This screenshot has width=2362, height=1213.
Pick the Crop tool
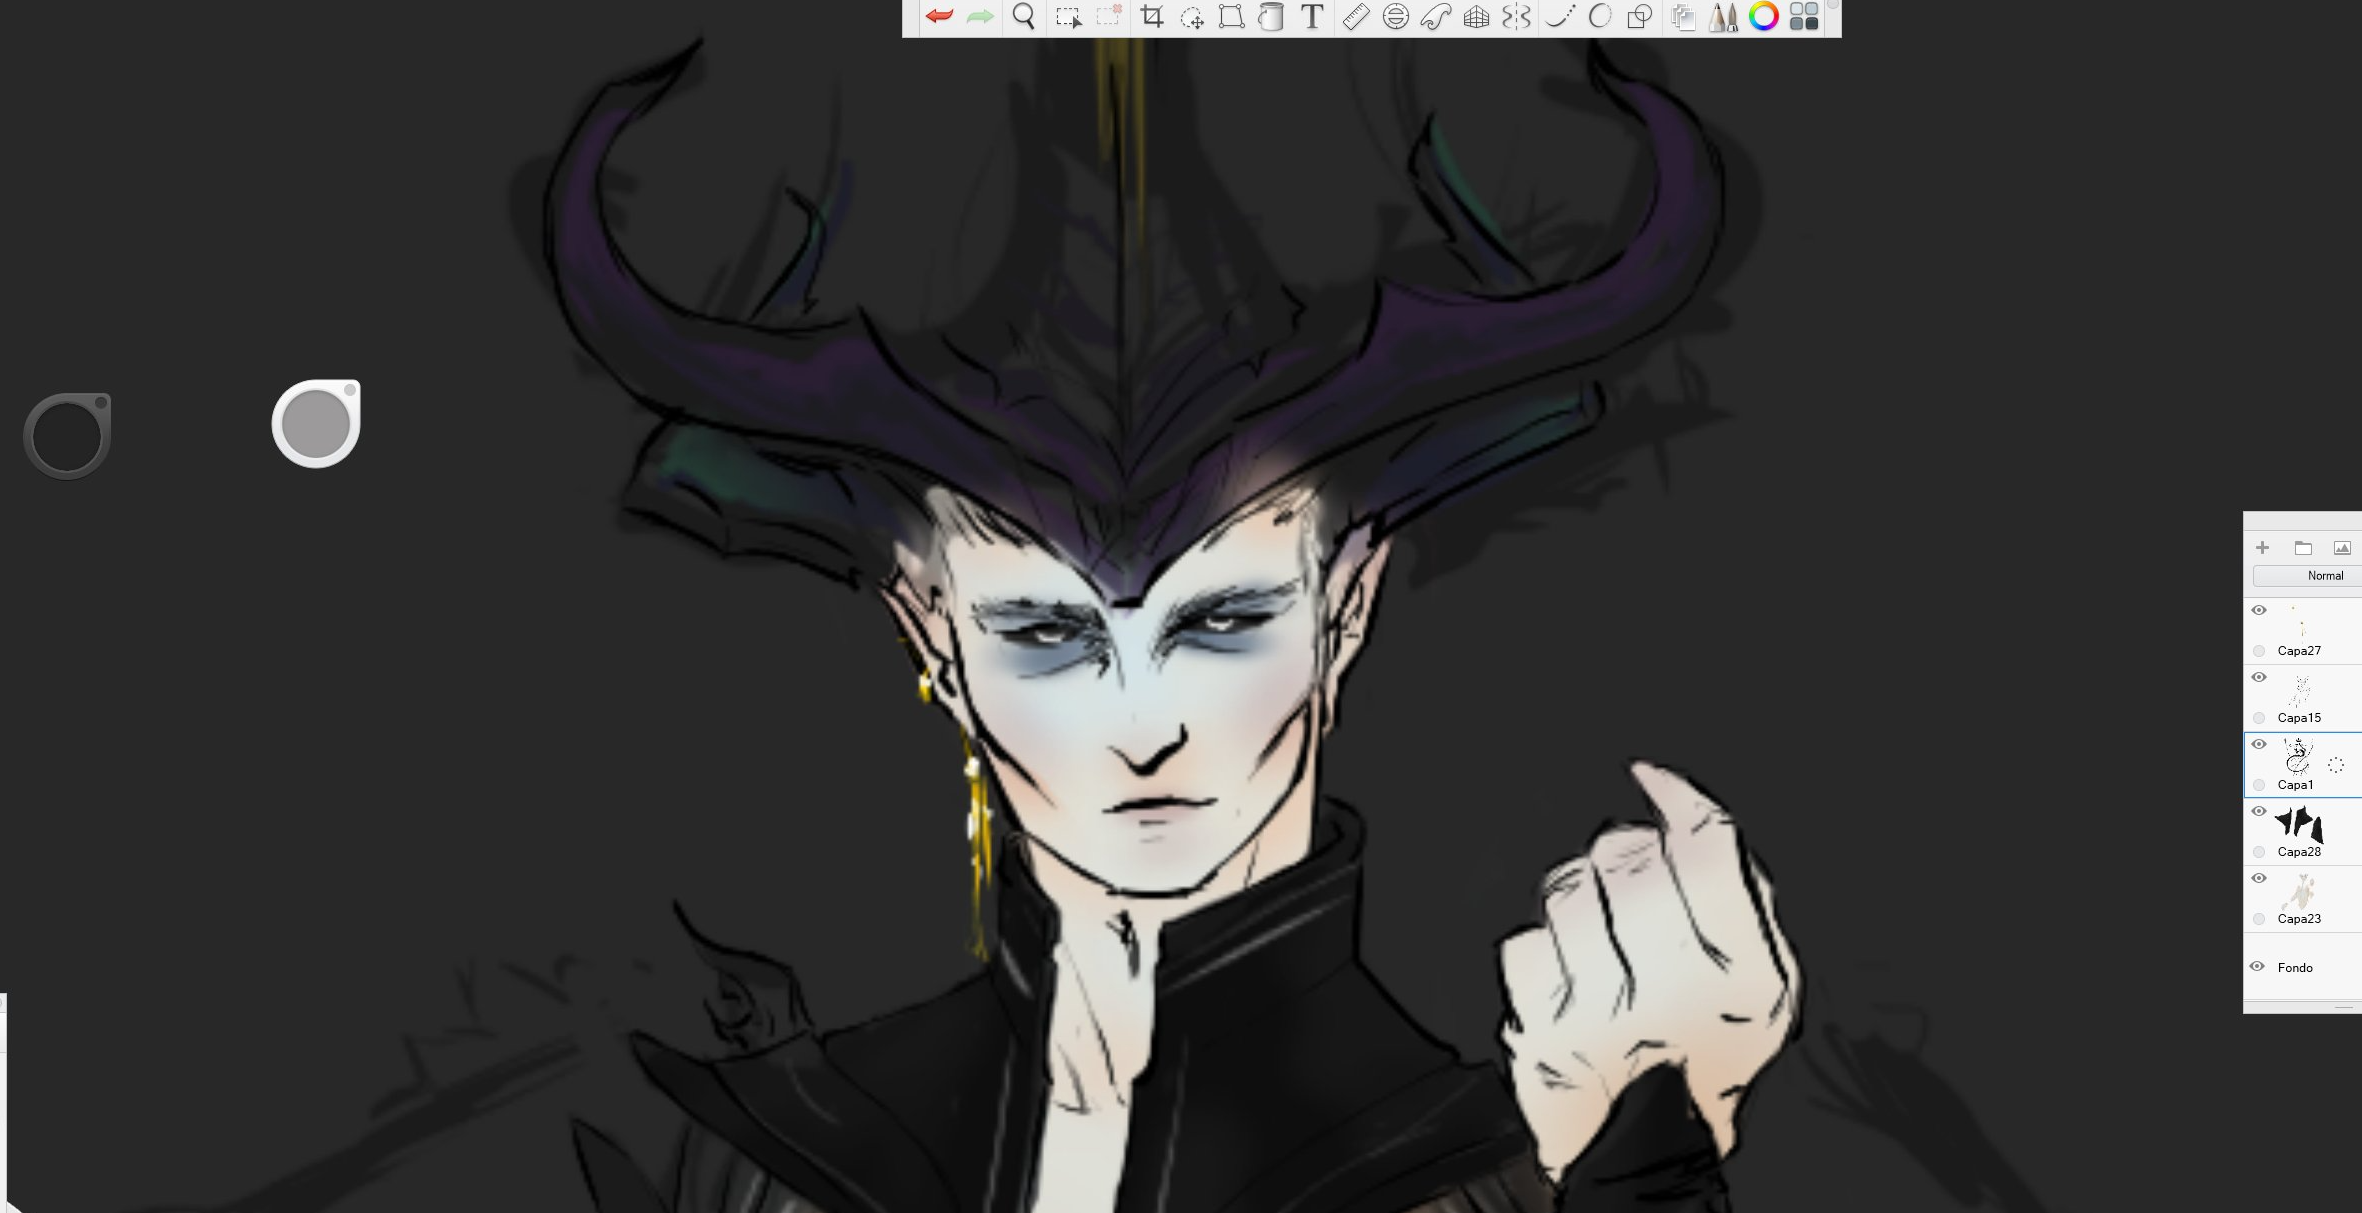coord(1152,16)
